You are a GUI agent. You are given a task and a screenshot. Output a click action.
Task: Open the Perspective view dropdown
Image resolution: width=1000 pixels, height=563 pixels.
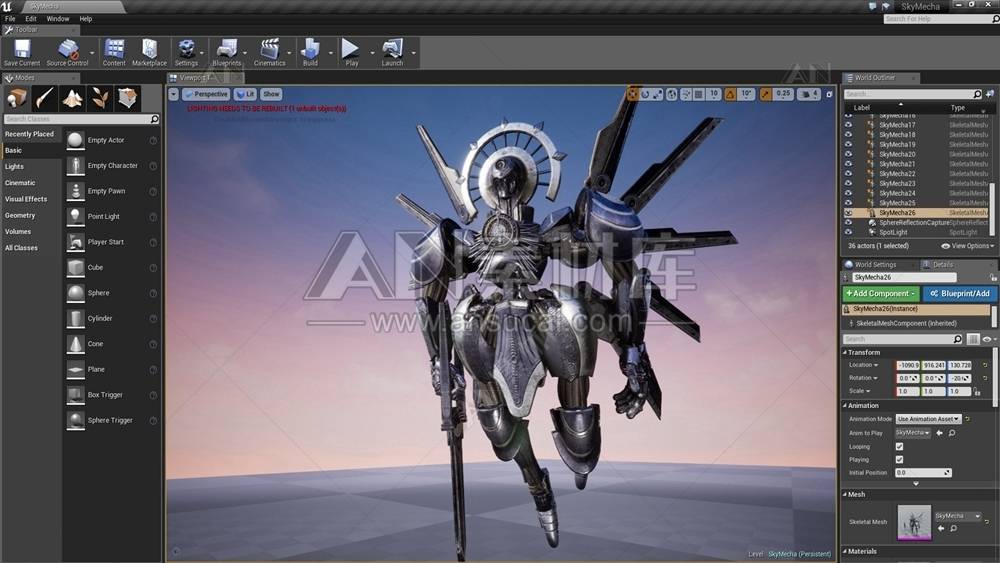pyautogui.click(x=206, y=94)
